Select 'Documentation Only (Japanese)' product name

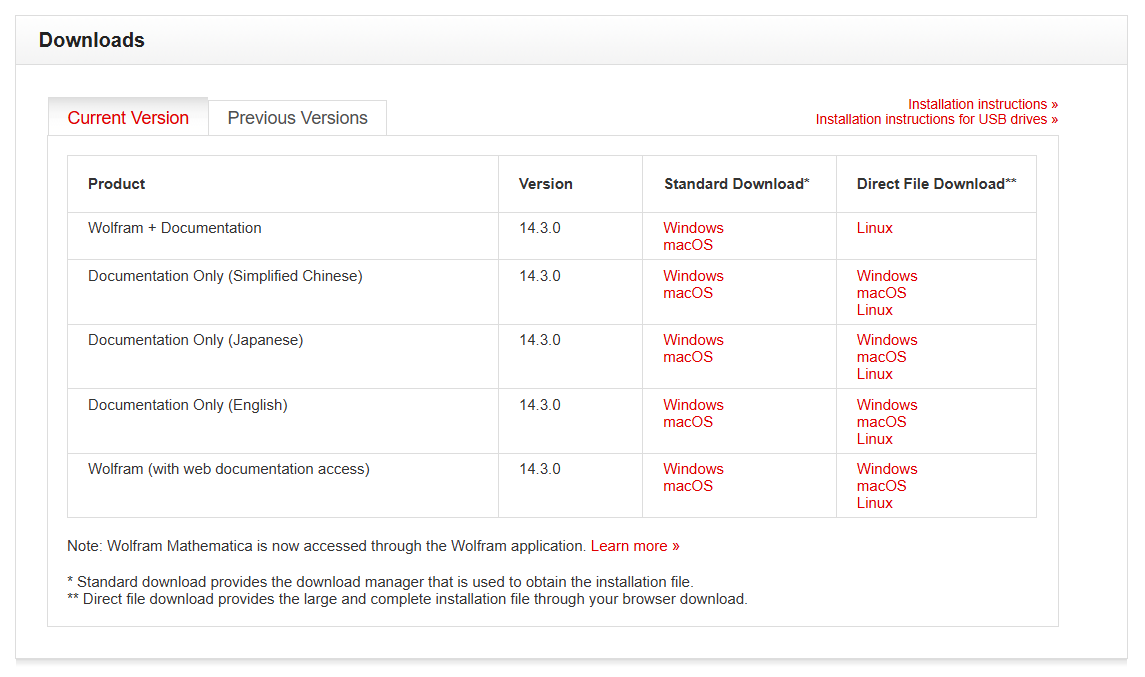196,340
